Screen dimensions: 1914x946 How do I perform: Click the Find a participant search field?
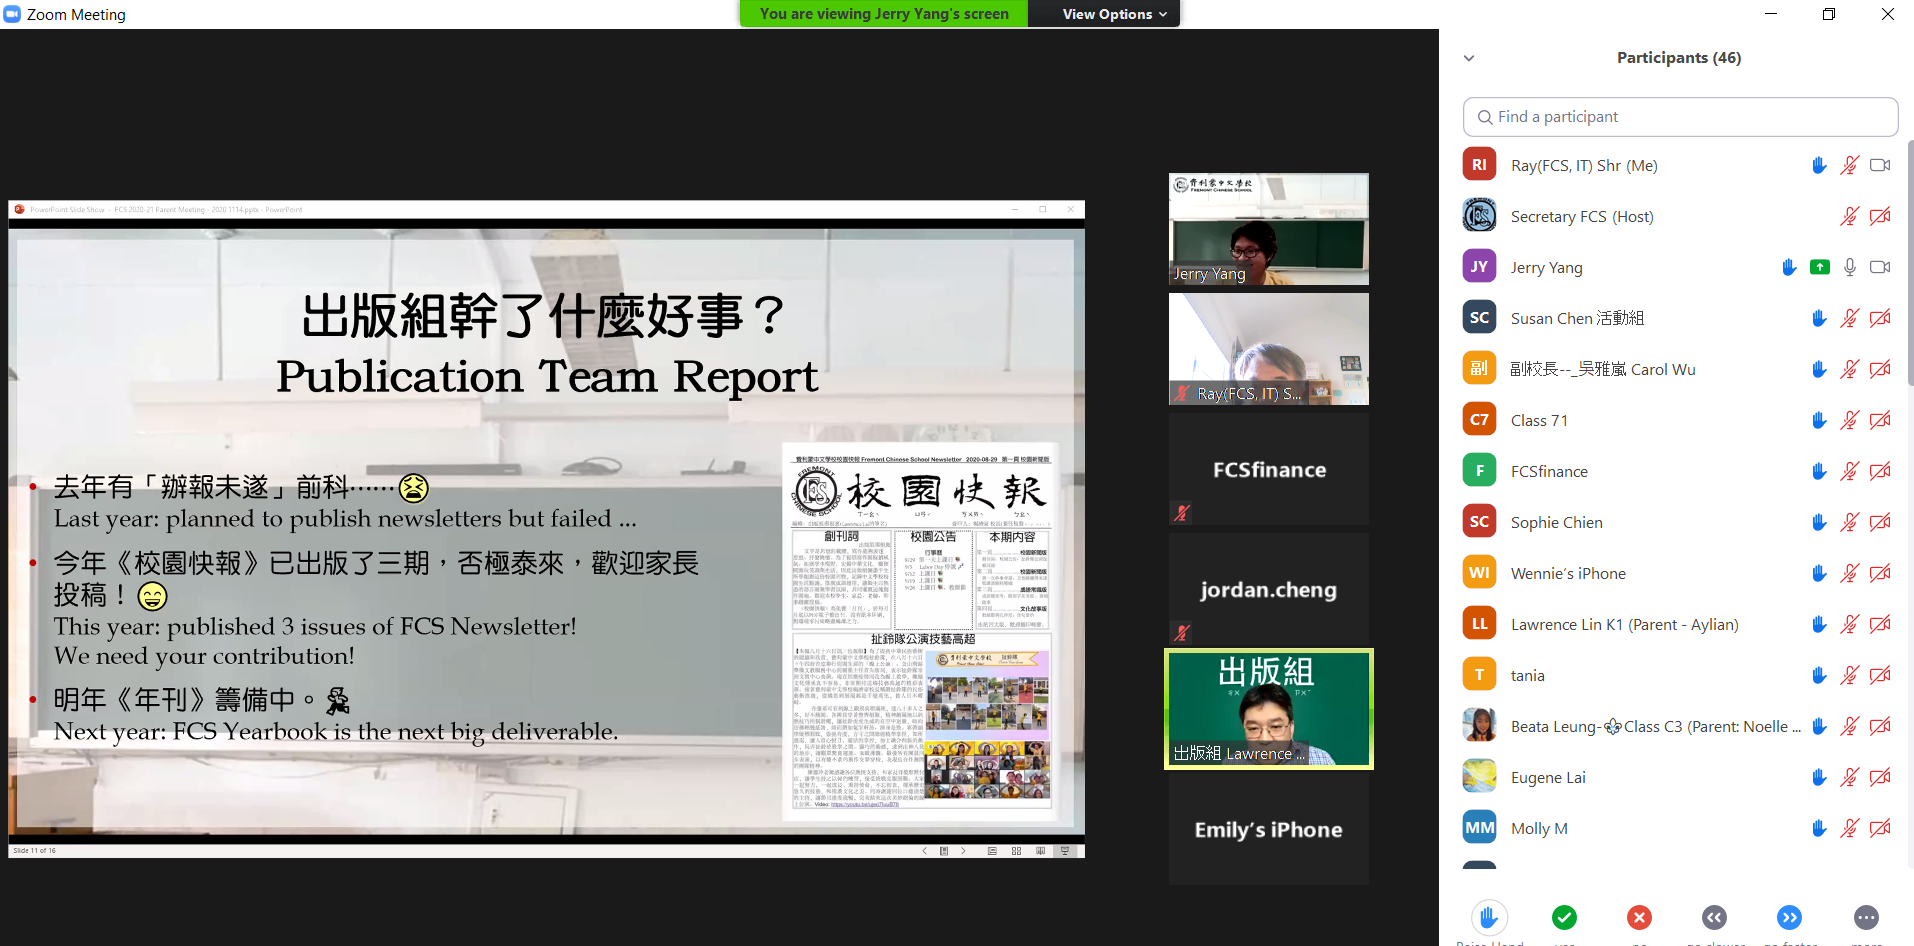point(1680,117)
